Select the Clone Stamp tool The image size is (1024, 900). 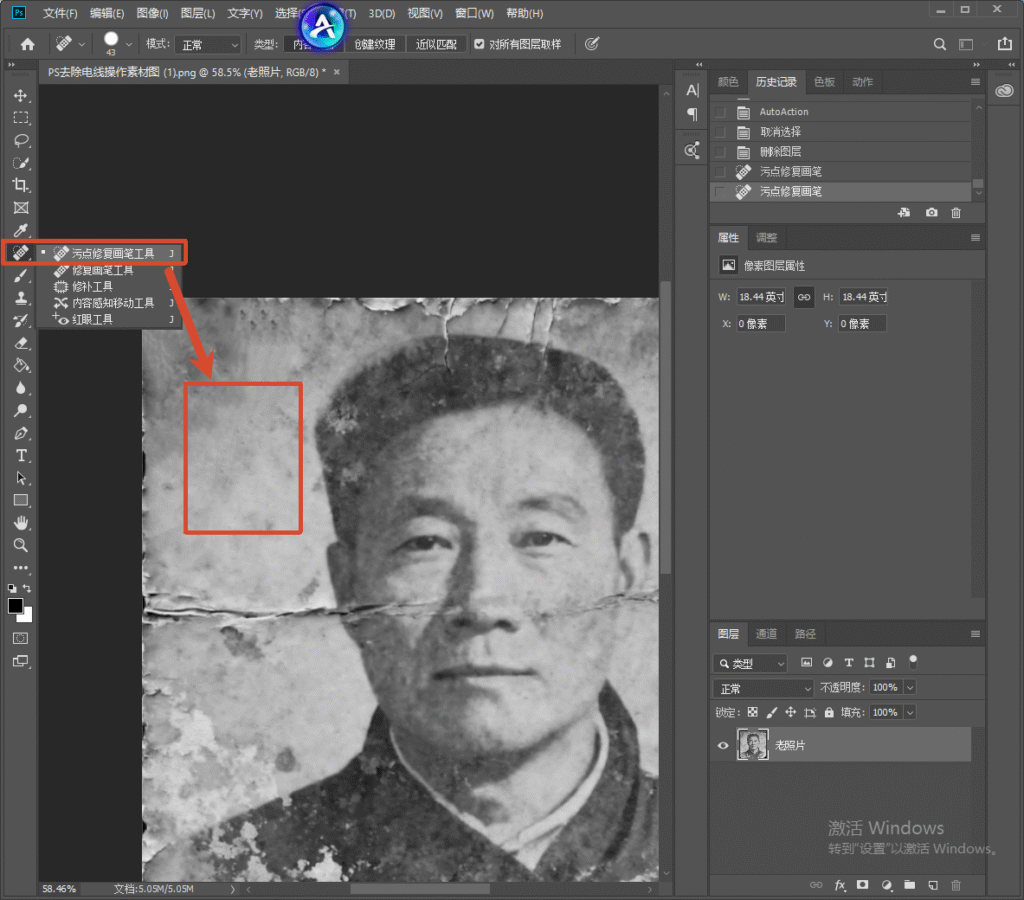(x=21, y=298)
